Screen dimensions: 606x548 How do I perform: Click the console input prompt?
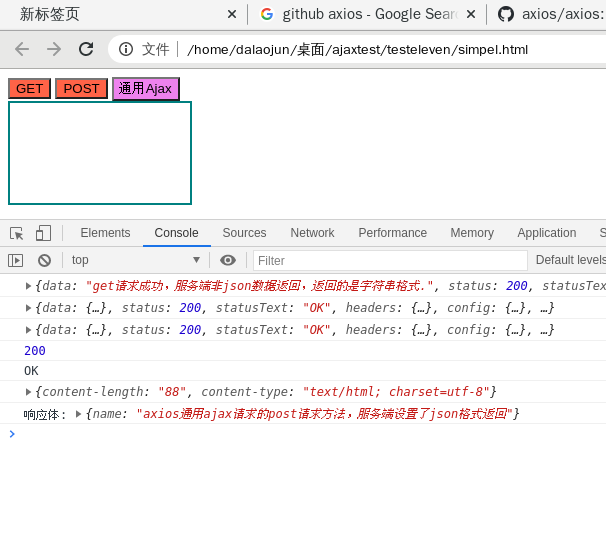[309, 434]
